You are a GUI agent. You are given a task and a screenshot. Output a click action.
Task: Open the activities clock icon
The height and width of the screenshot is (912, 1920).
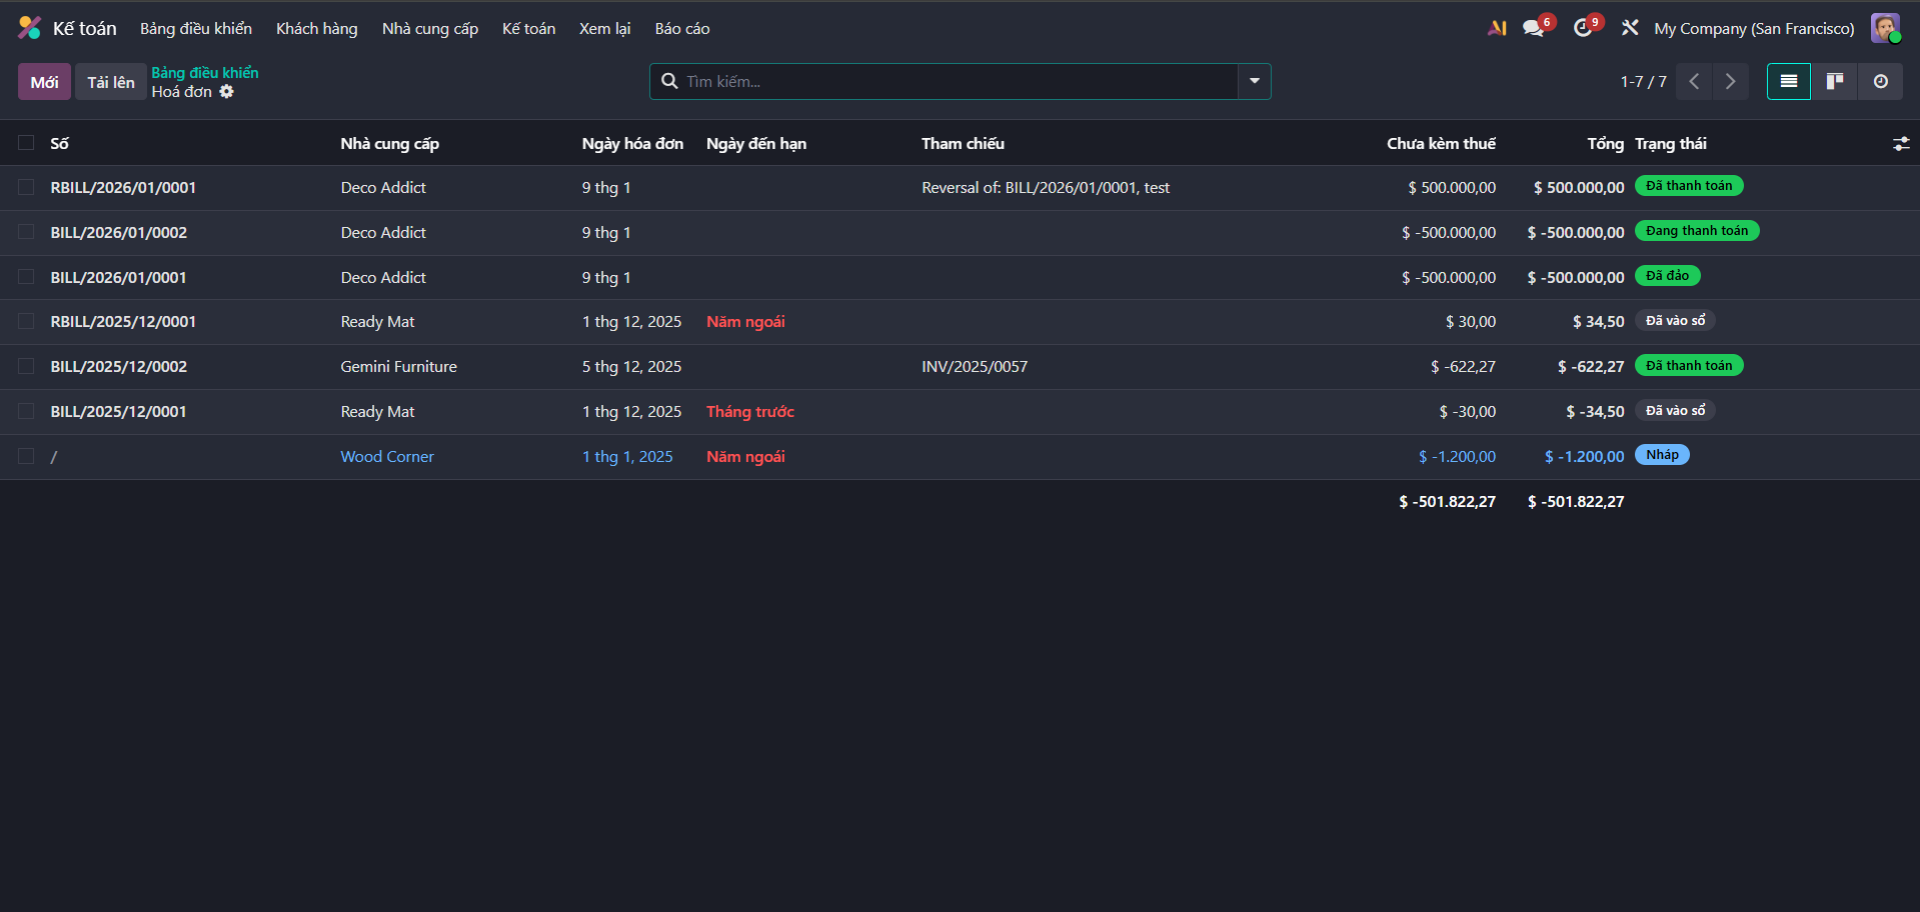pos(1582,28)
